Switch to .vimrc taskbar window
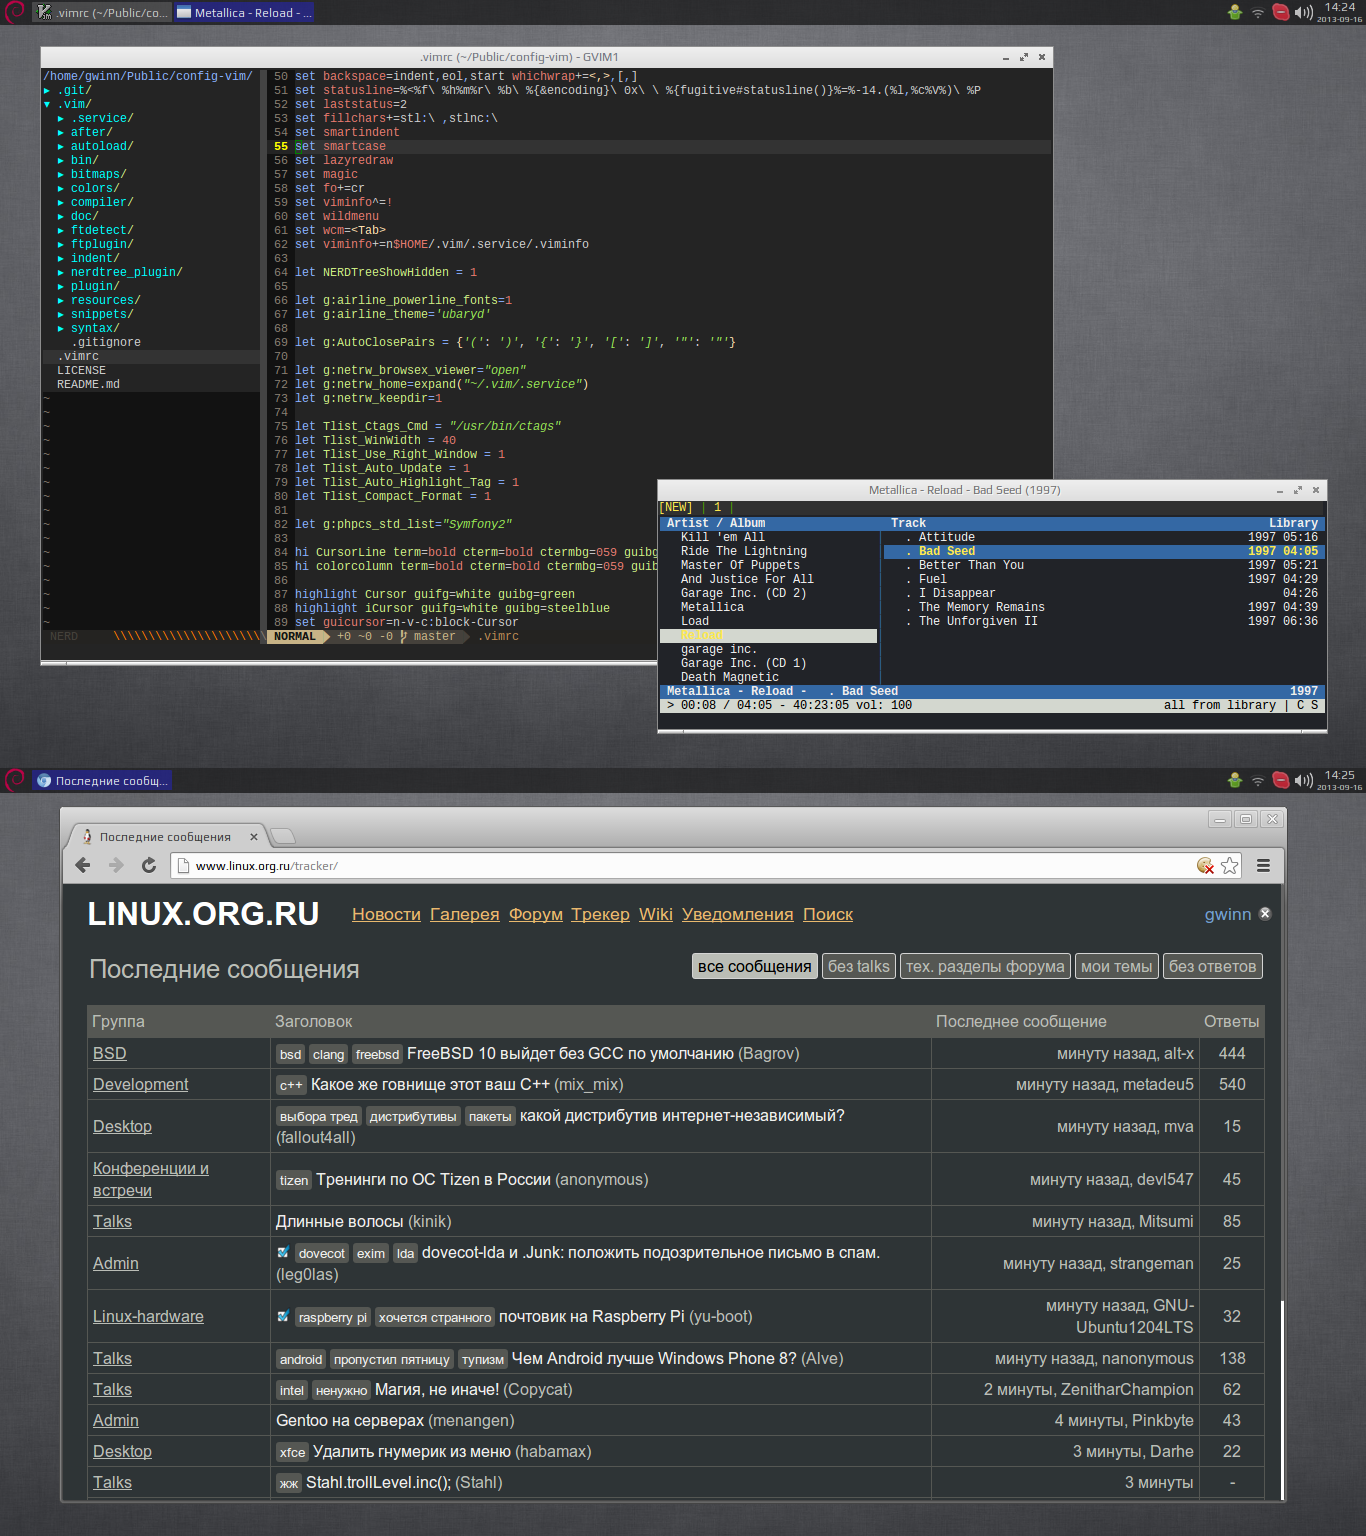1366x1536 pixels. point(102,13)
